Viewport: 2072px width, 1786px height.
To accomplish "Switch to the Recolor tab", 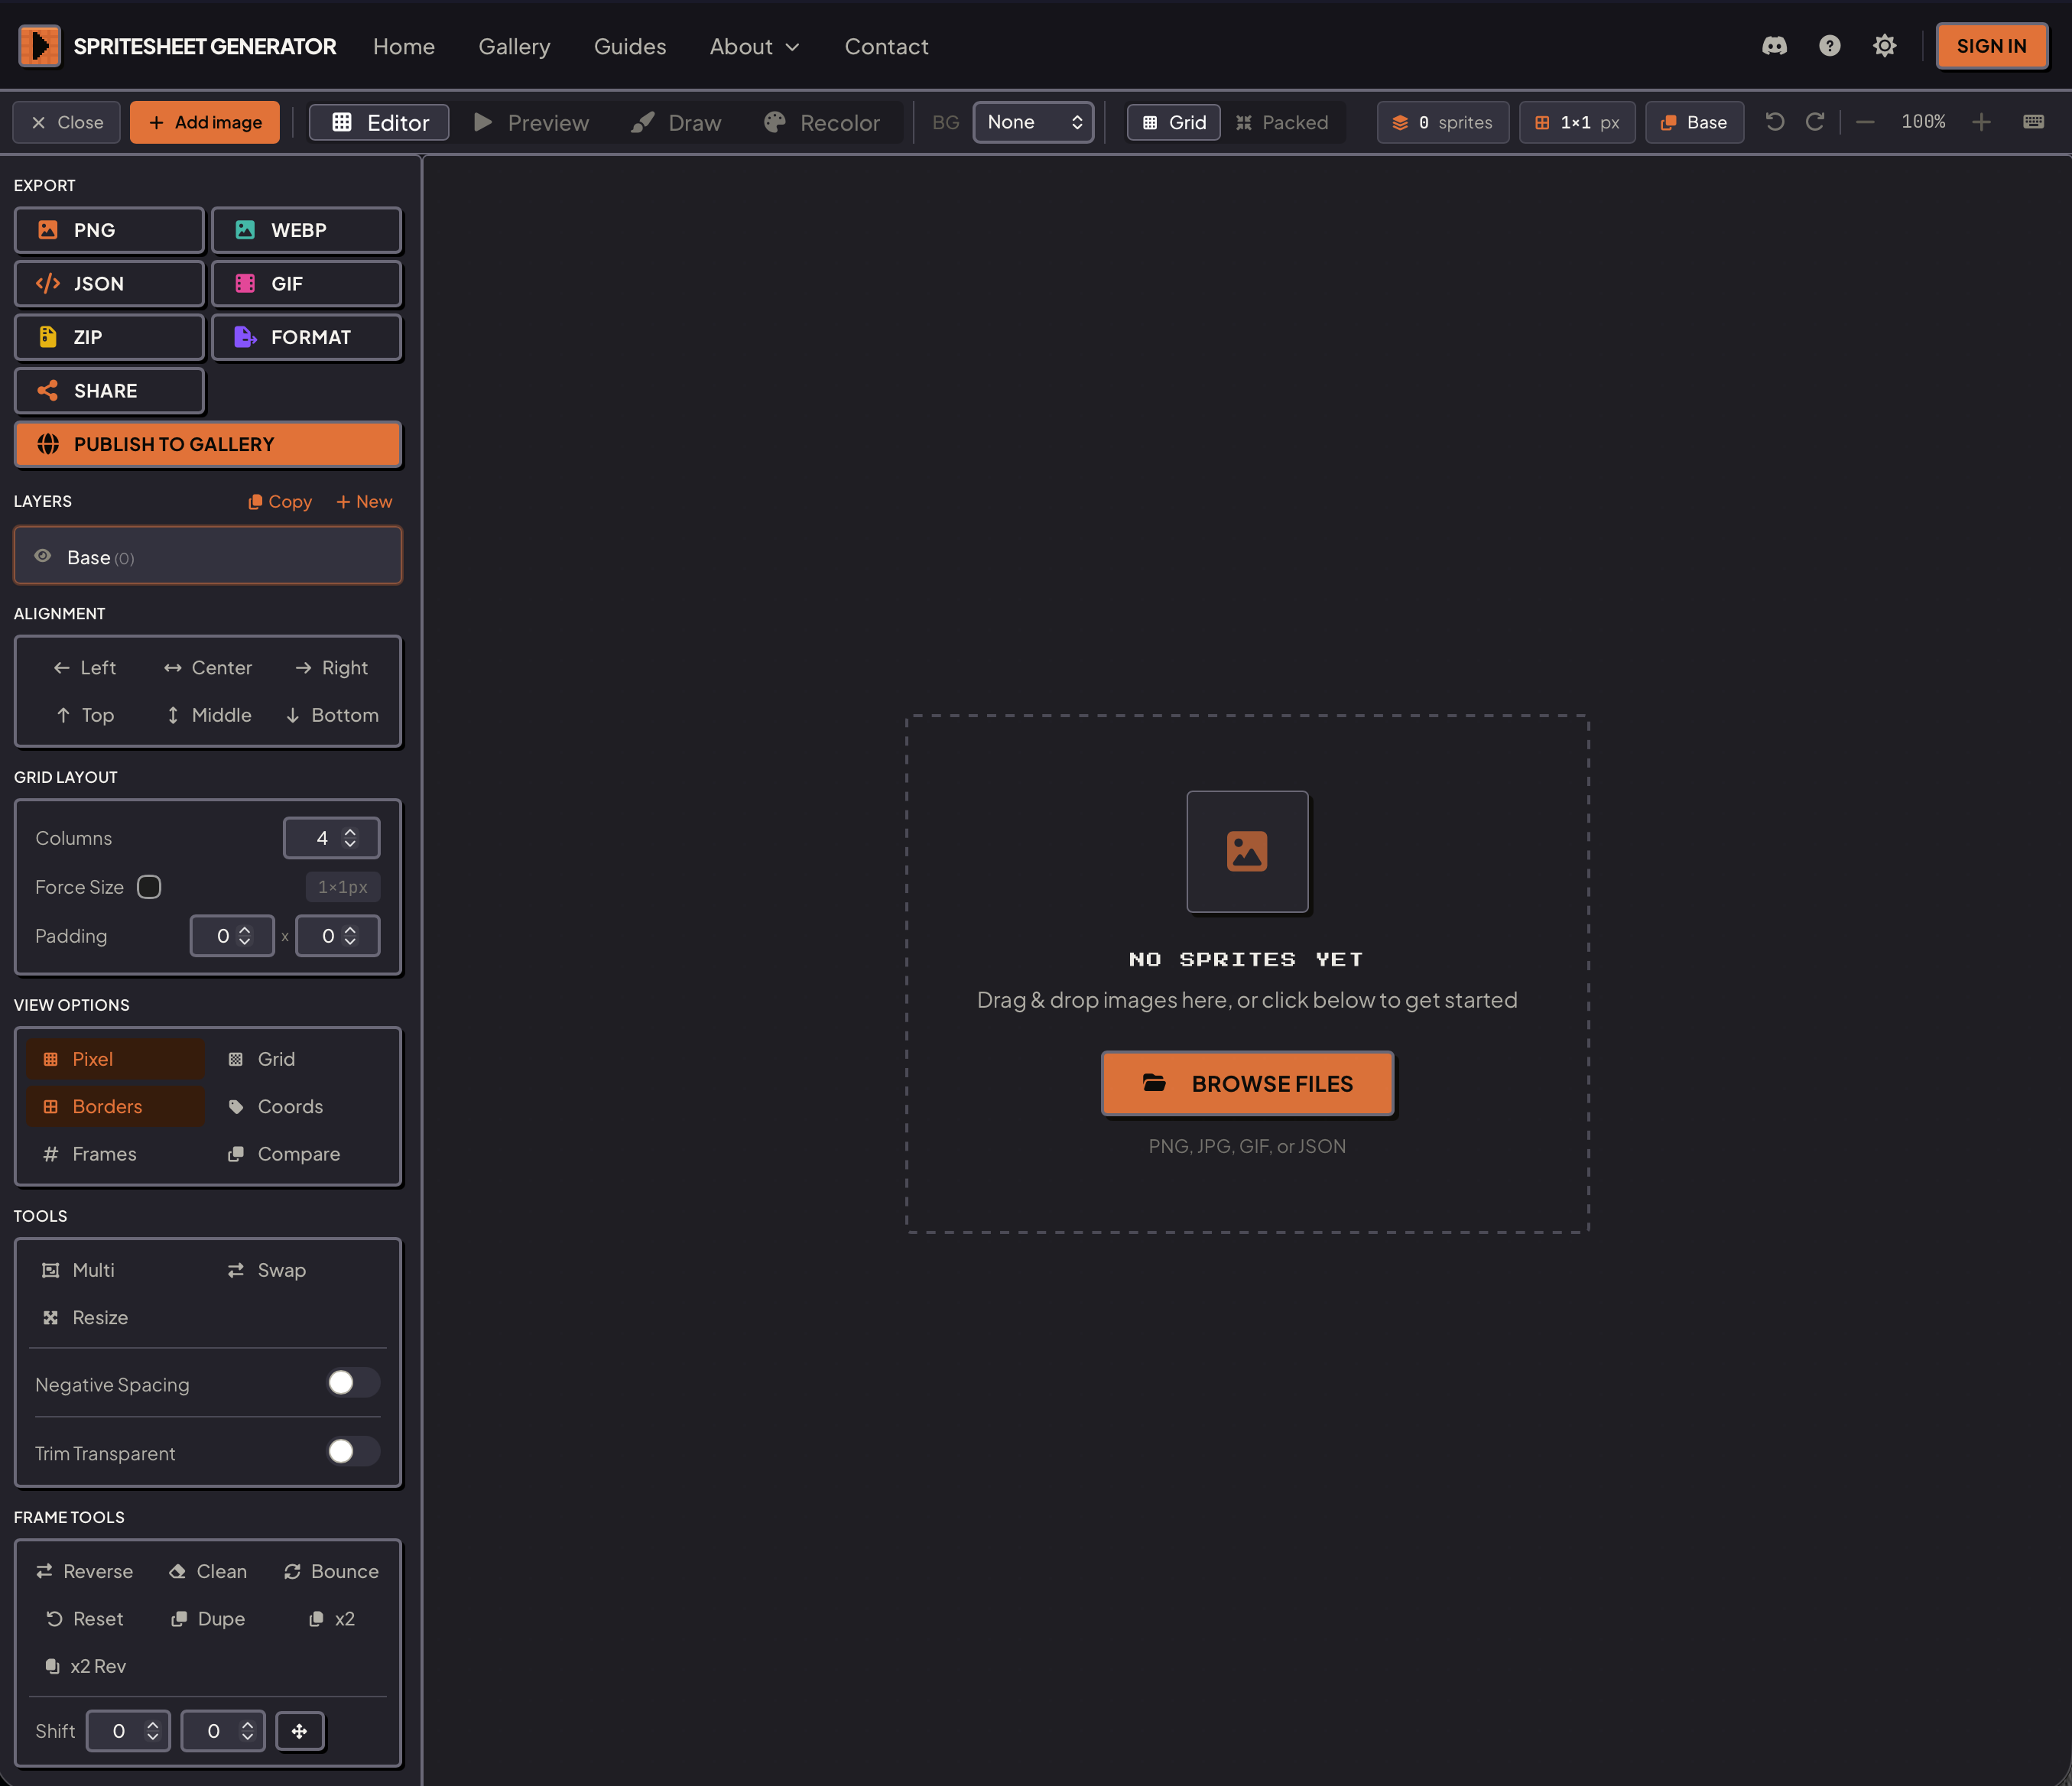I will pyautogui.click(x=821, y=122).
